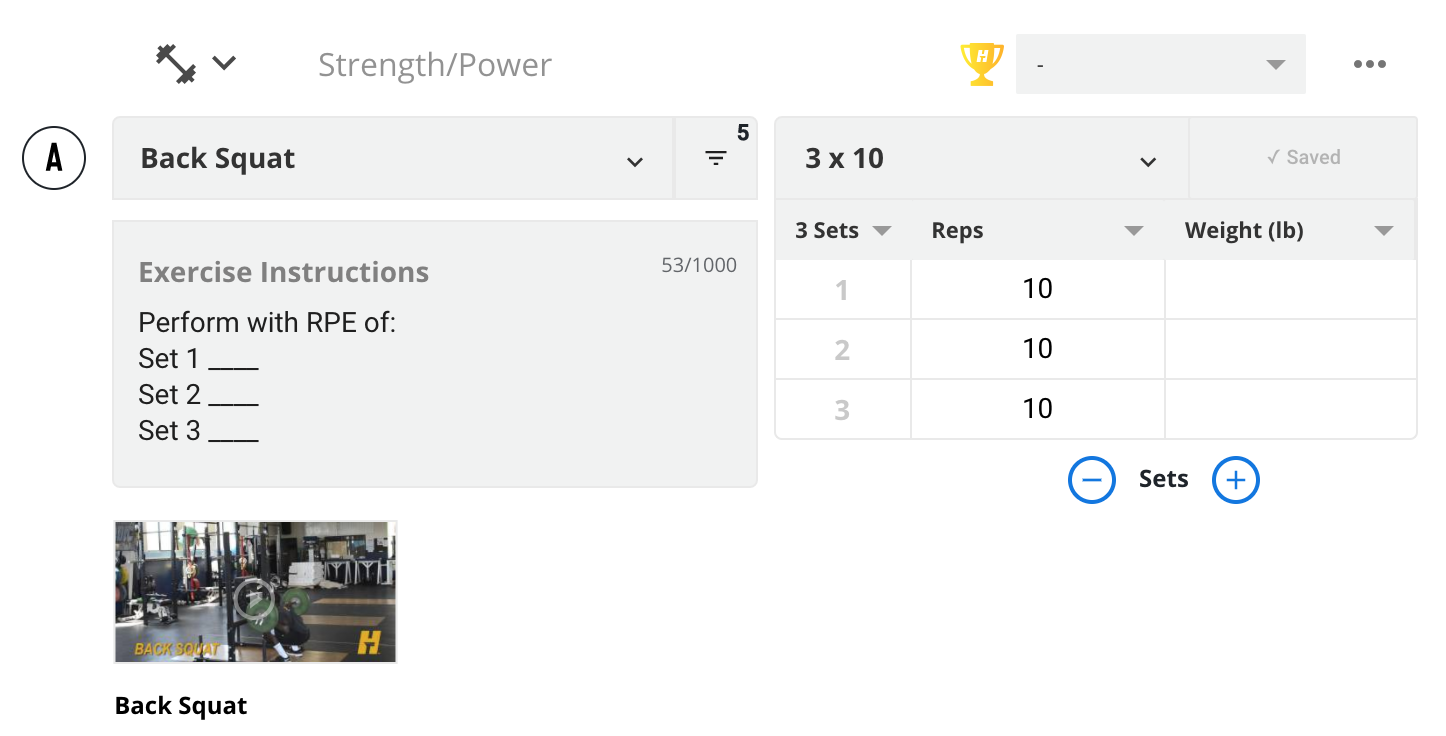Screen dimensions: 1446x736
Task: Click the circled letter A block marker
Action: pos(54,158)
